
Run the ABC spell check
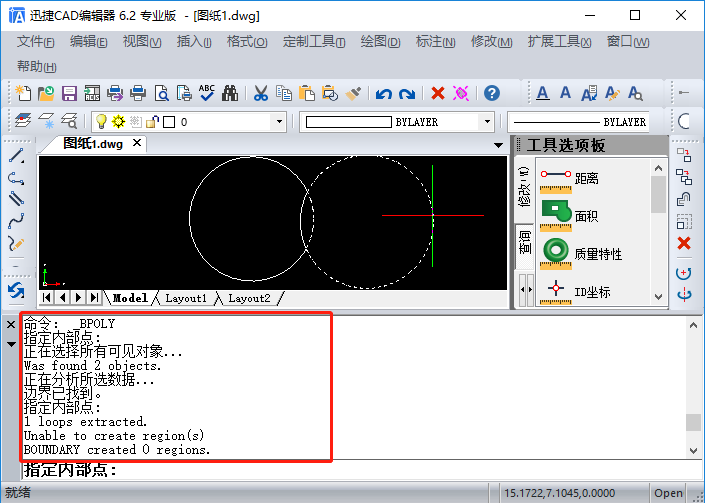207,93
